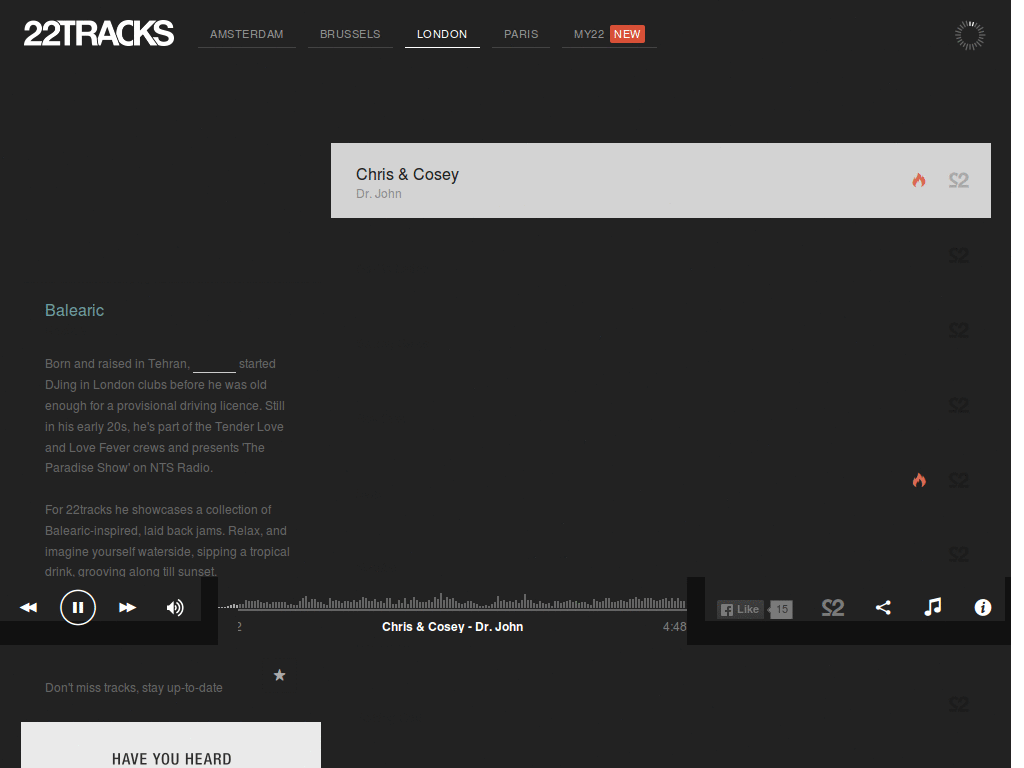Switch to the Brussels tab
Screen dimensions: 1024x768
coord(350,34)
